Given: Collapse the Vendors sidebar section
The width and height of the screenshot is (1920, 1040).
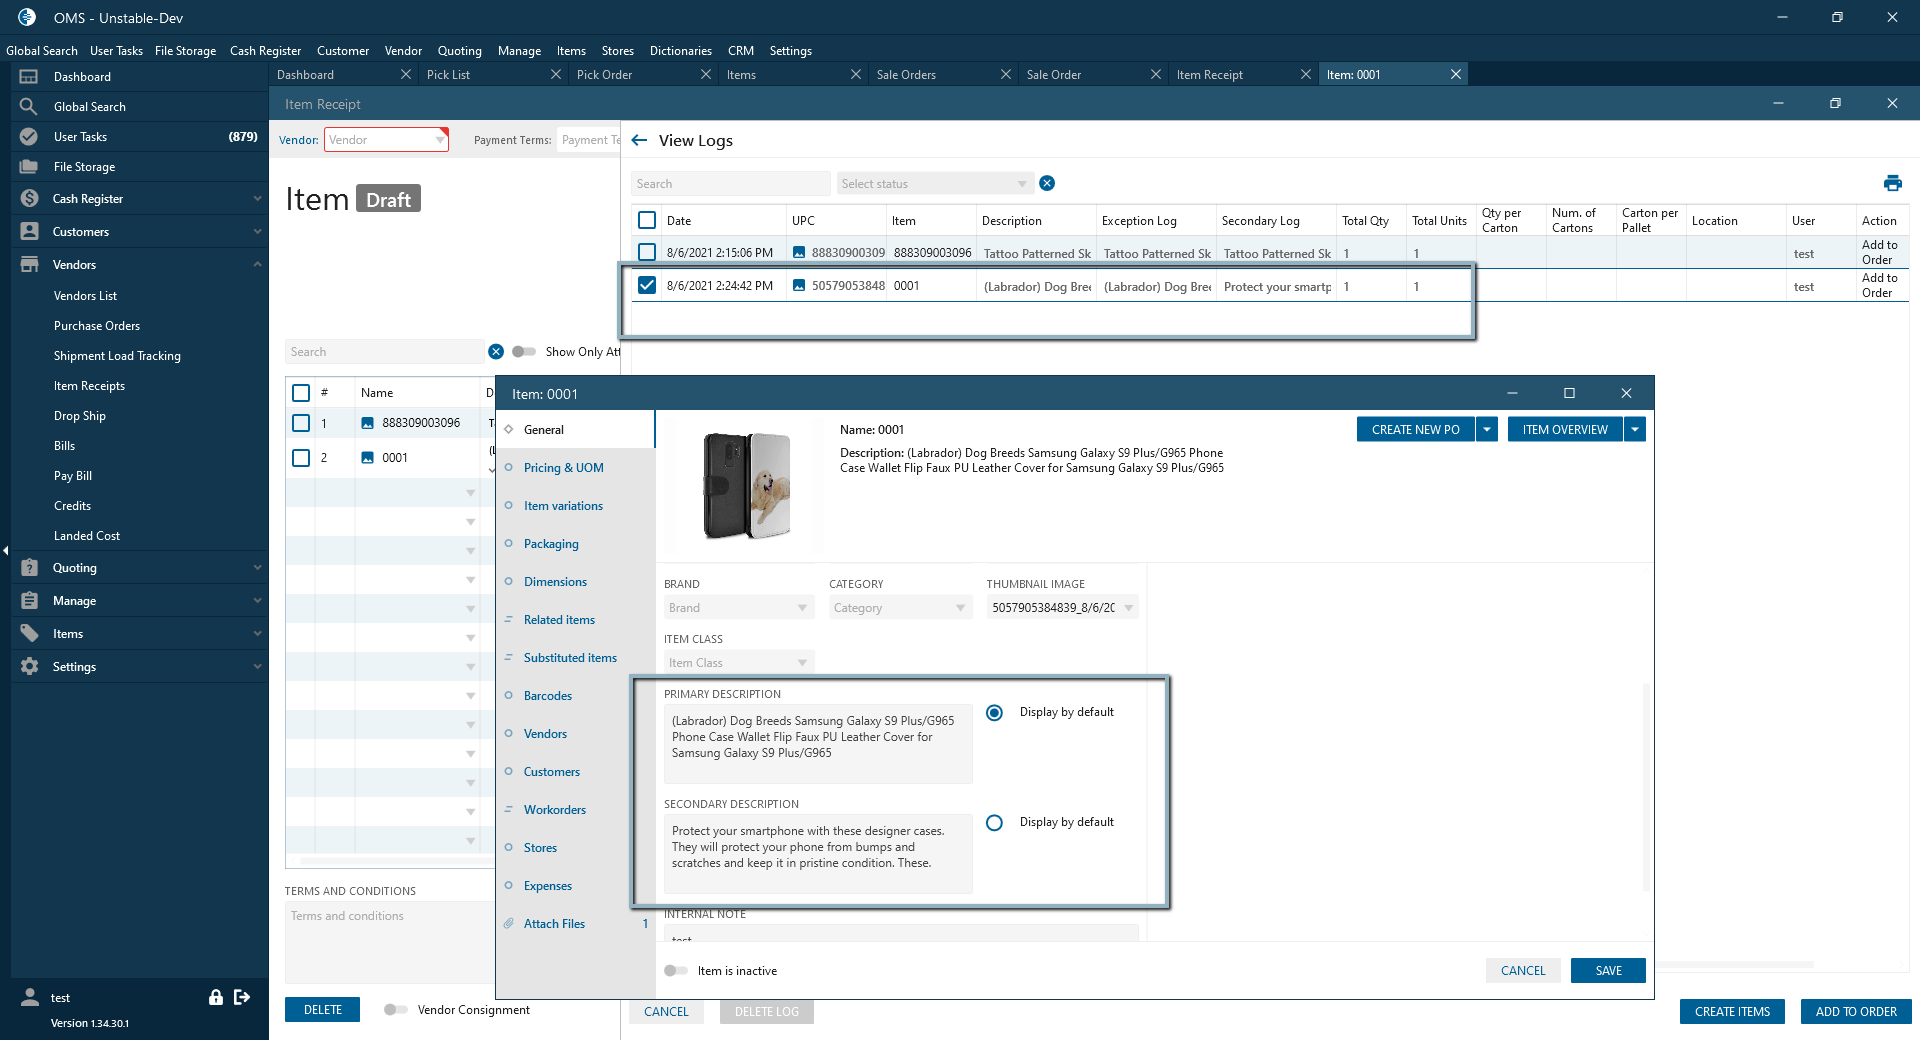Looking at the screenshot, I should (257, 265).
